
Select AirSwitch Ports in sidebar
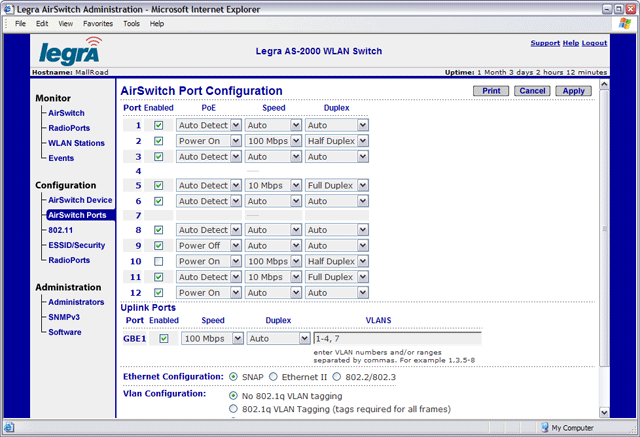point(80,215)
